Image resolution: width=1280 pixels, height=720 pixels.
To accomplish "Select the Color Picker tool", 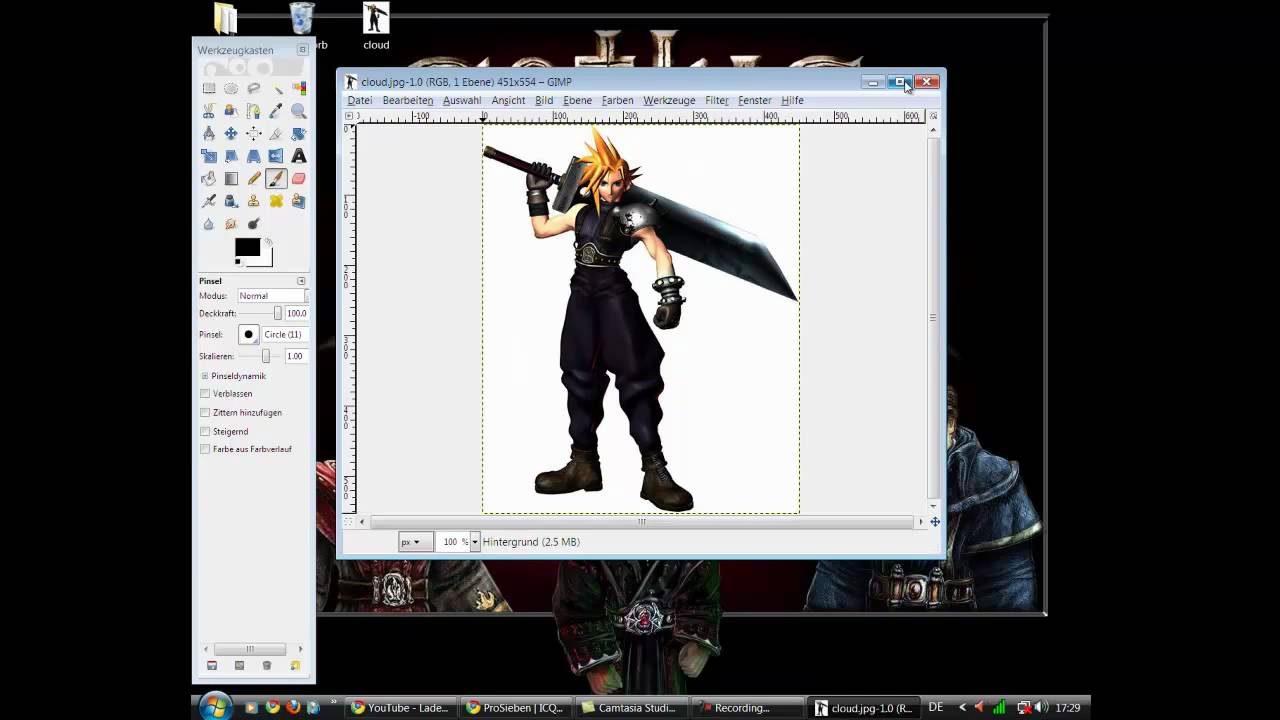I will [x=276, y=111].
